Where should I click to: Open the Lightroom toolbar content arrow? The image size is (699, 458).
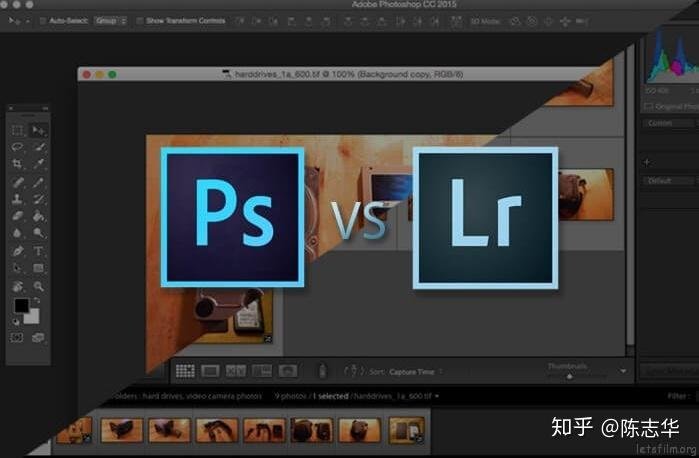623,371
